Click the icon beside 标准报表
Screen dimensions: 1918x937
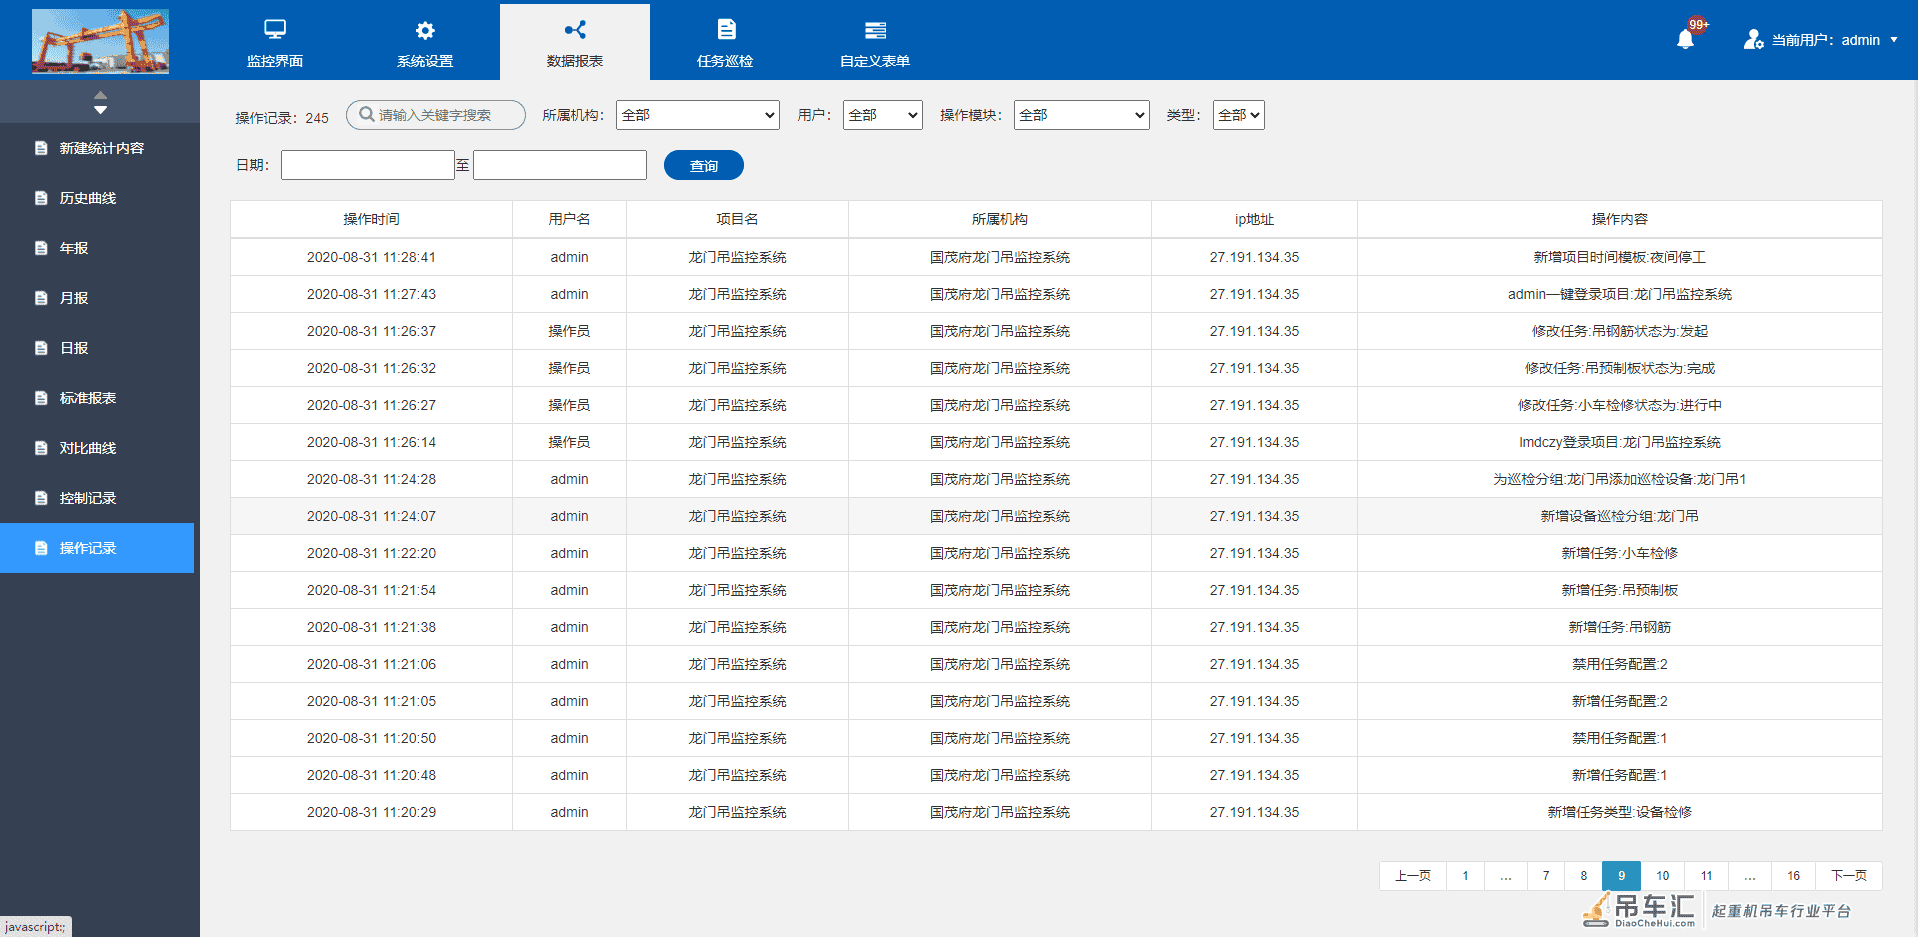point(41,398)
